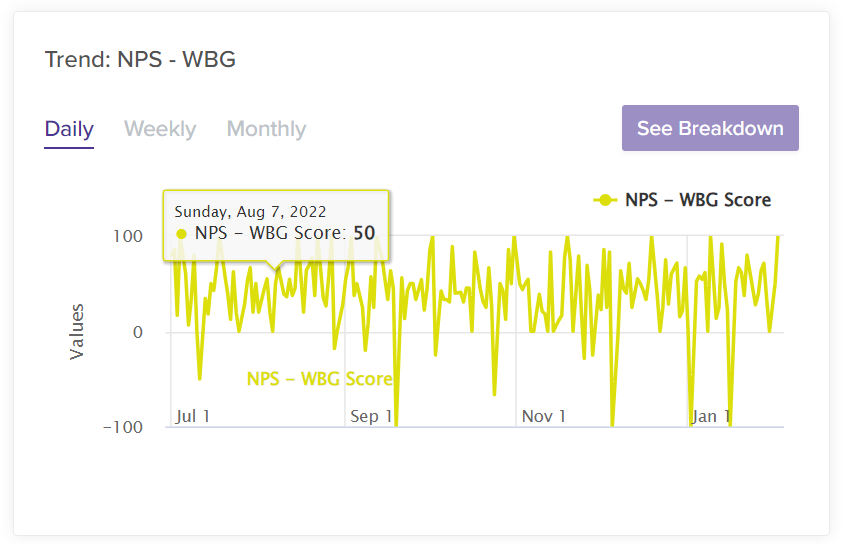Toggle NPS – WBG Score series in legend

(697, 200)
